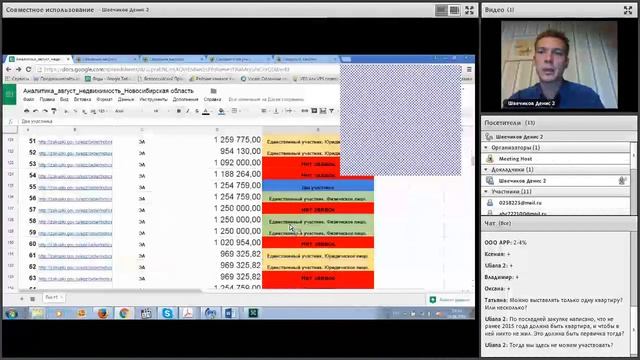
Task: Click the insert chart icon
Action: pyautogui.click(x=322, y=111)
